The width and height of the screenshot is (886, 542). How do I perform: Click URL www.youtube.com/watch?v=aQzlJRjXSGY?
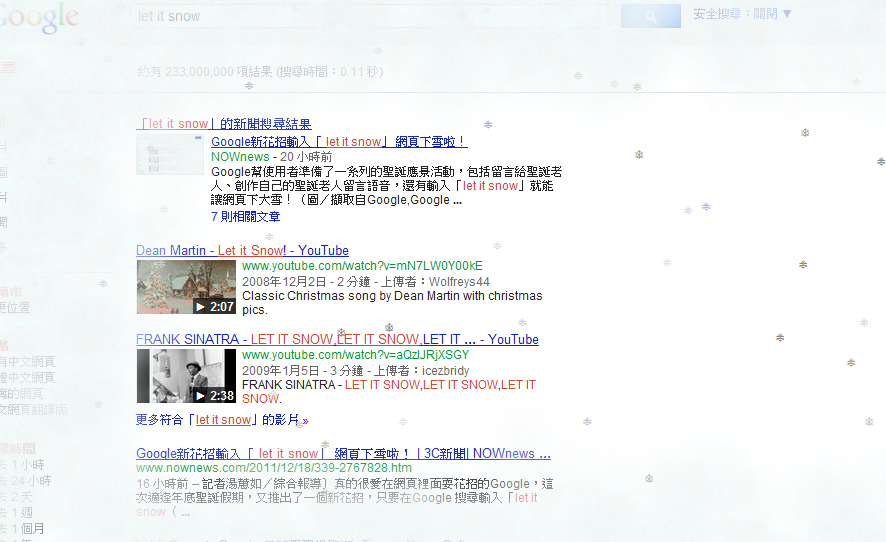pyautogui.click(x=355, y=355)
